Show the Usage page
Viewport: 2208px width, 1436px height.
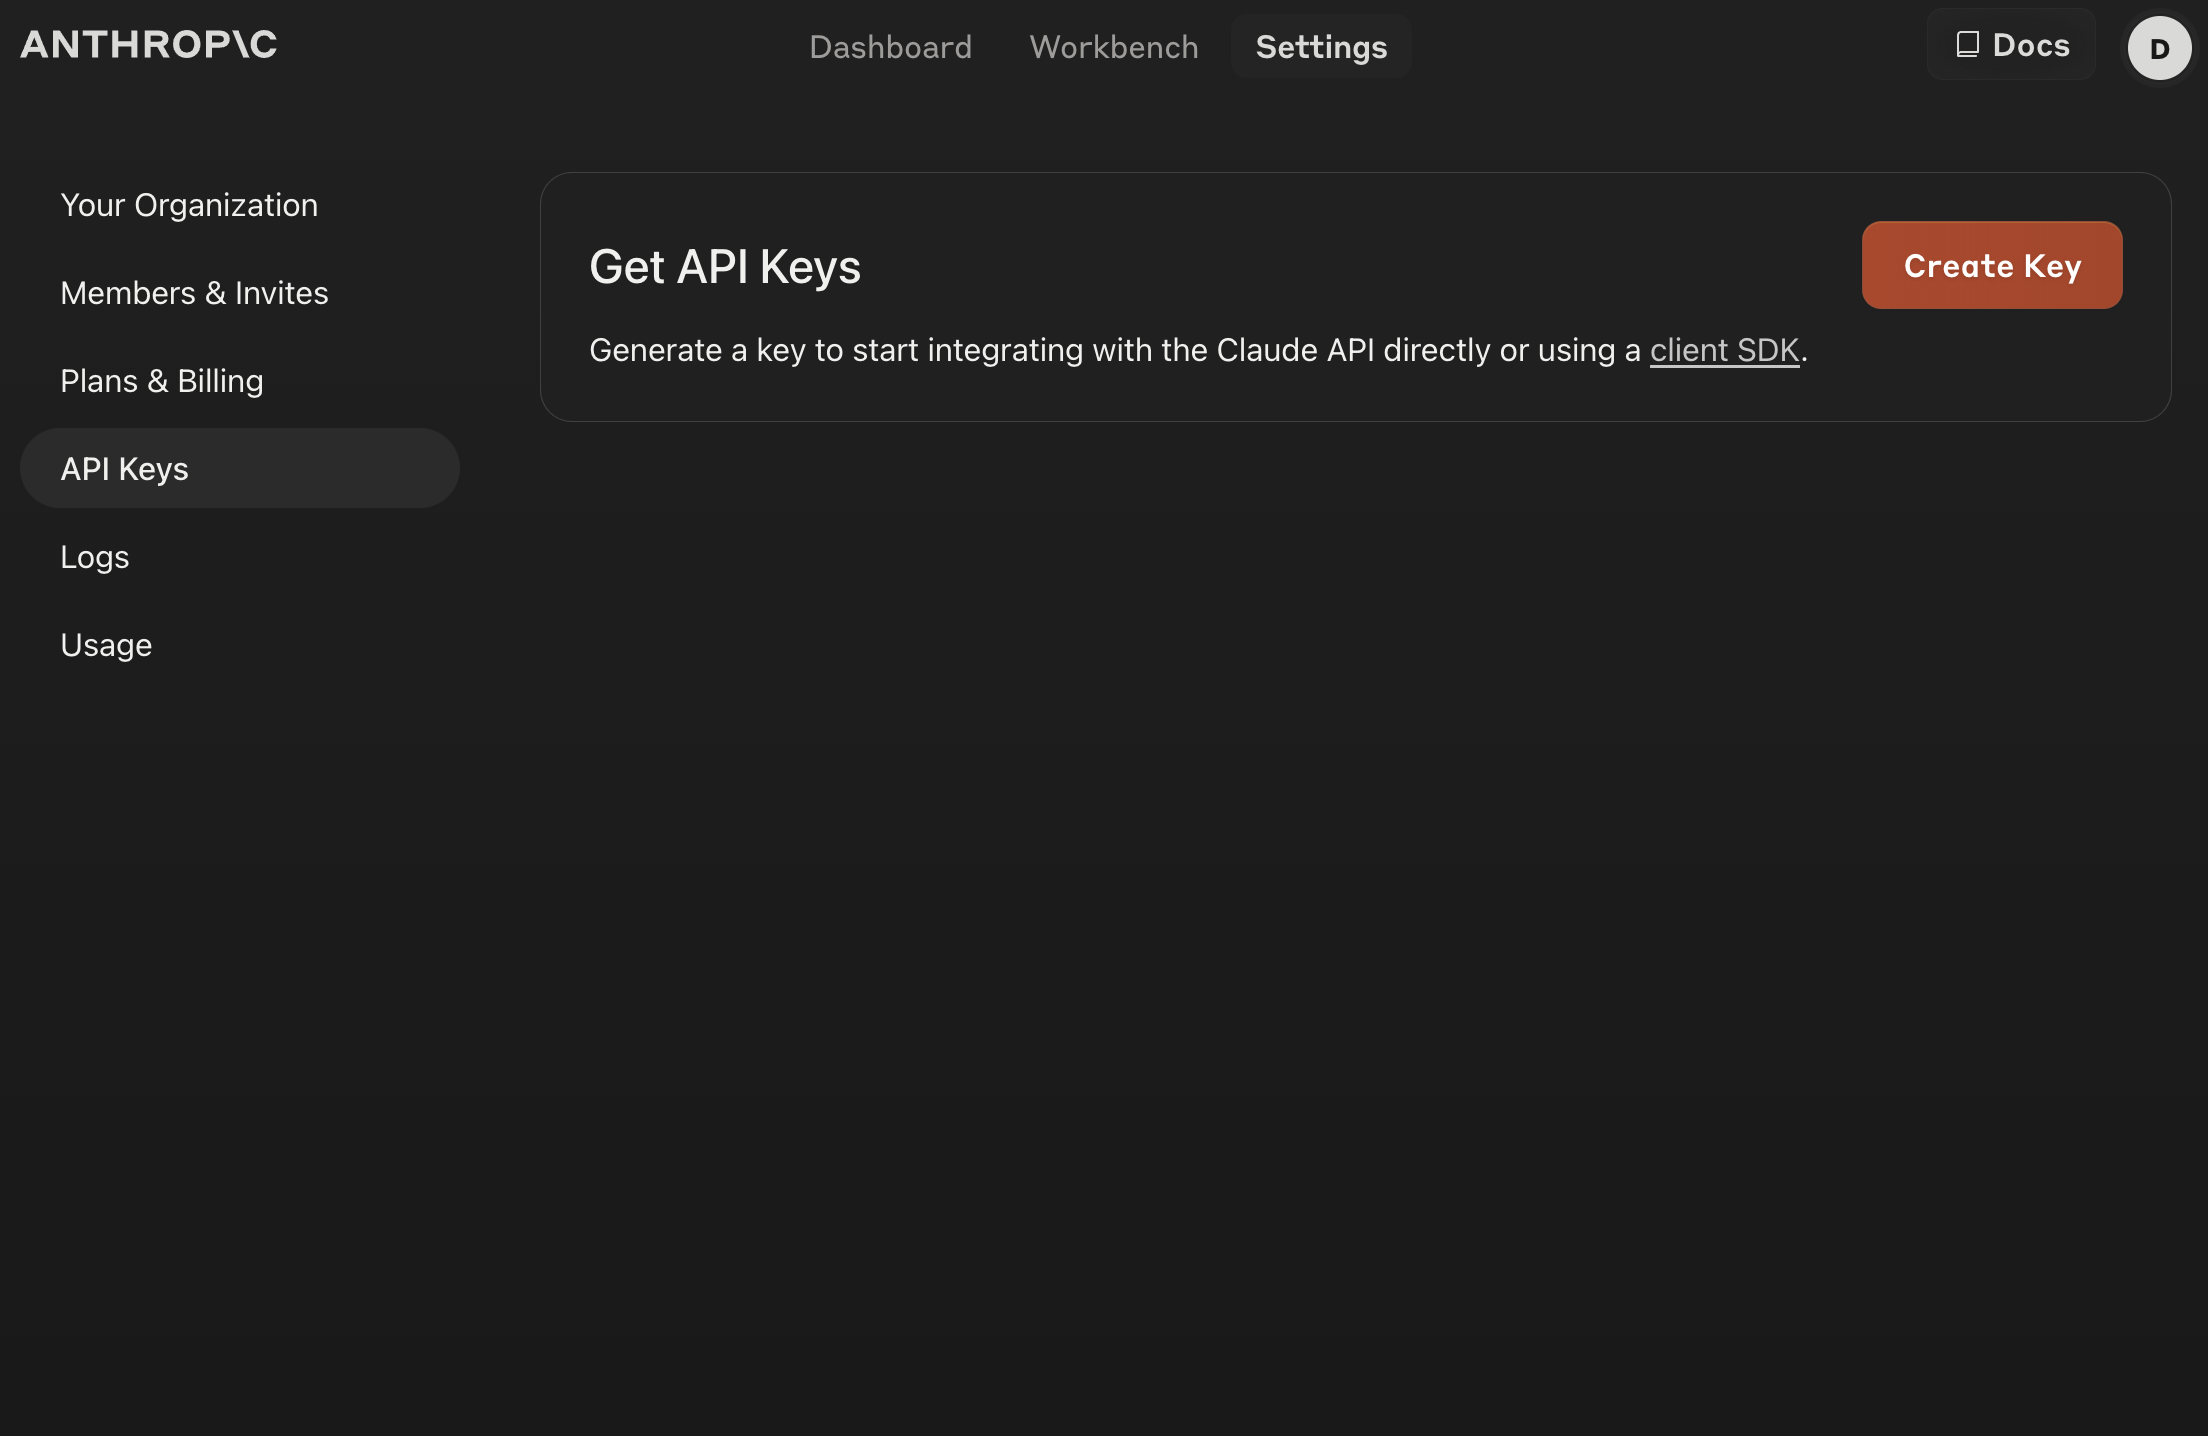click(x=106, y=644)
